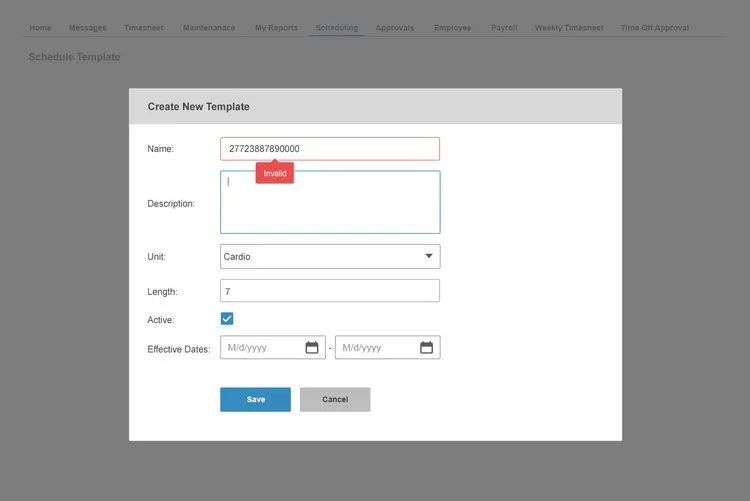
Task: Click the Description label
Action: pos(171,203)
